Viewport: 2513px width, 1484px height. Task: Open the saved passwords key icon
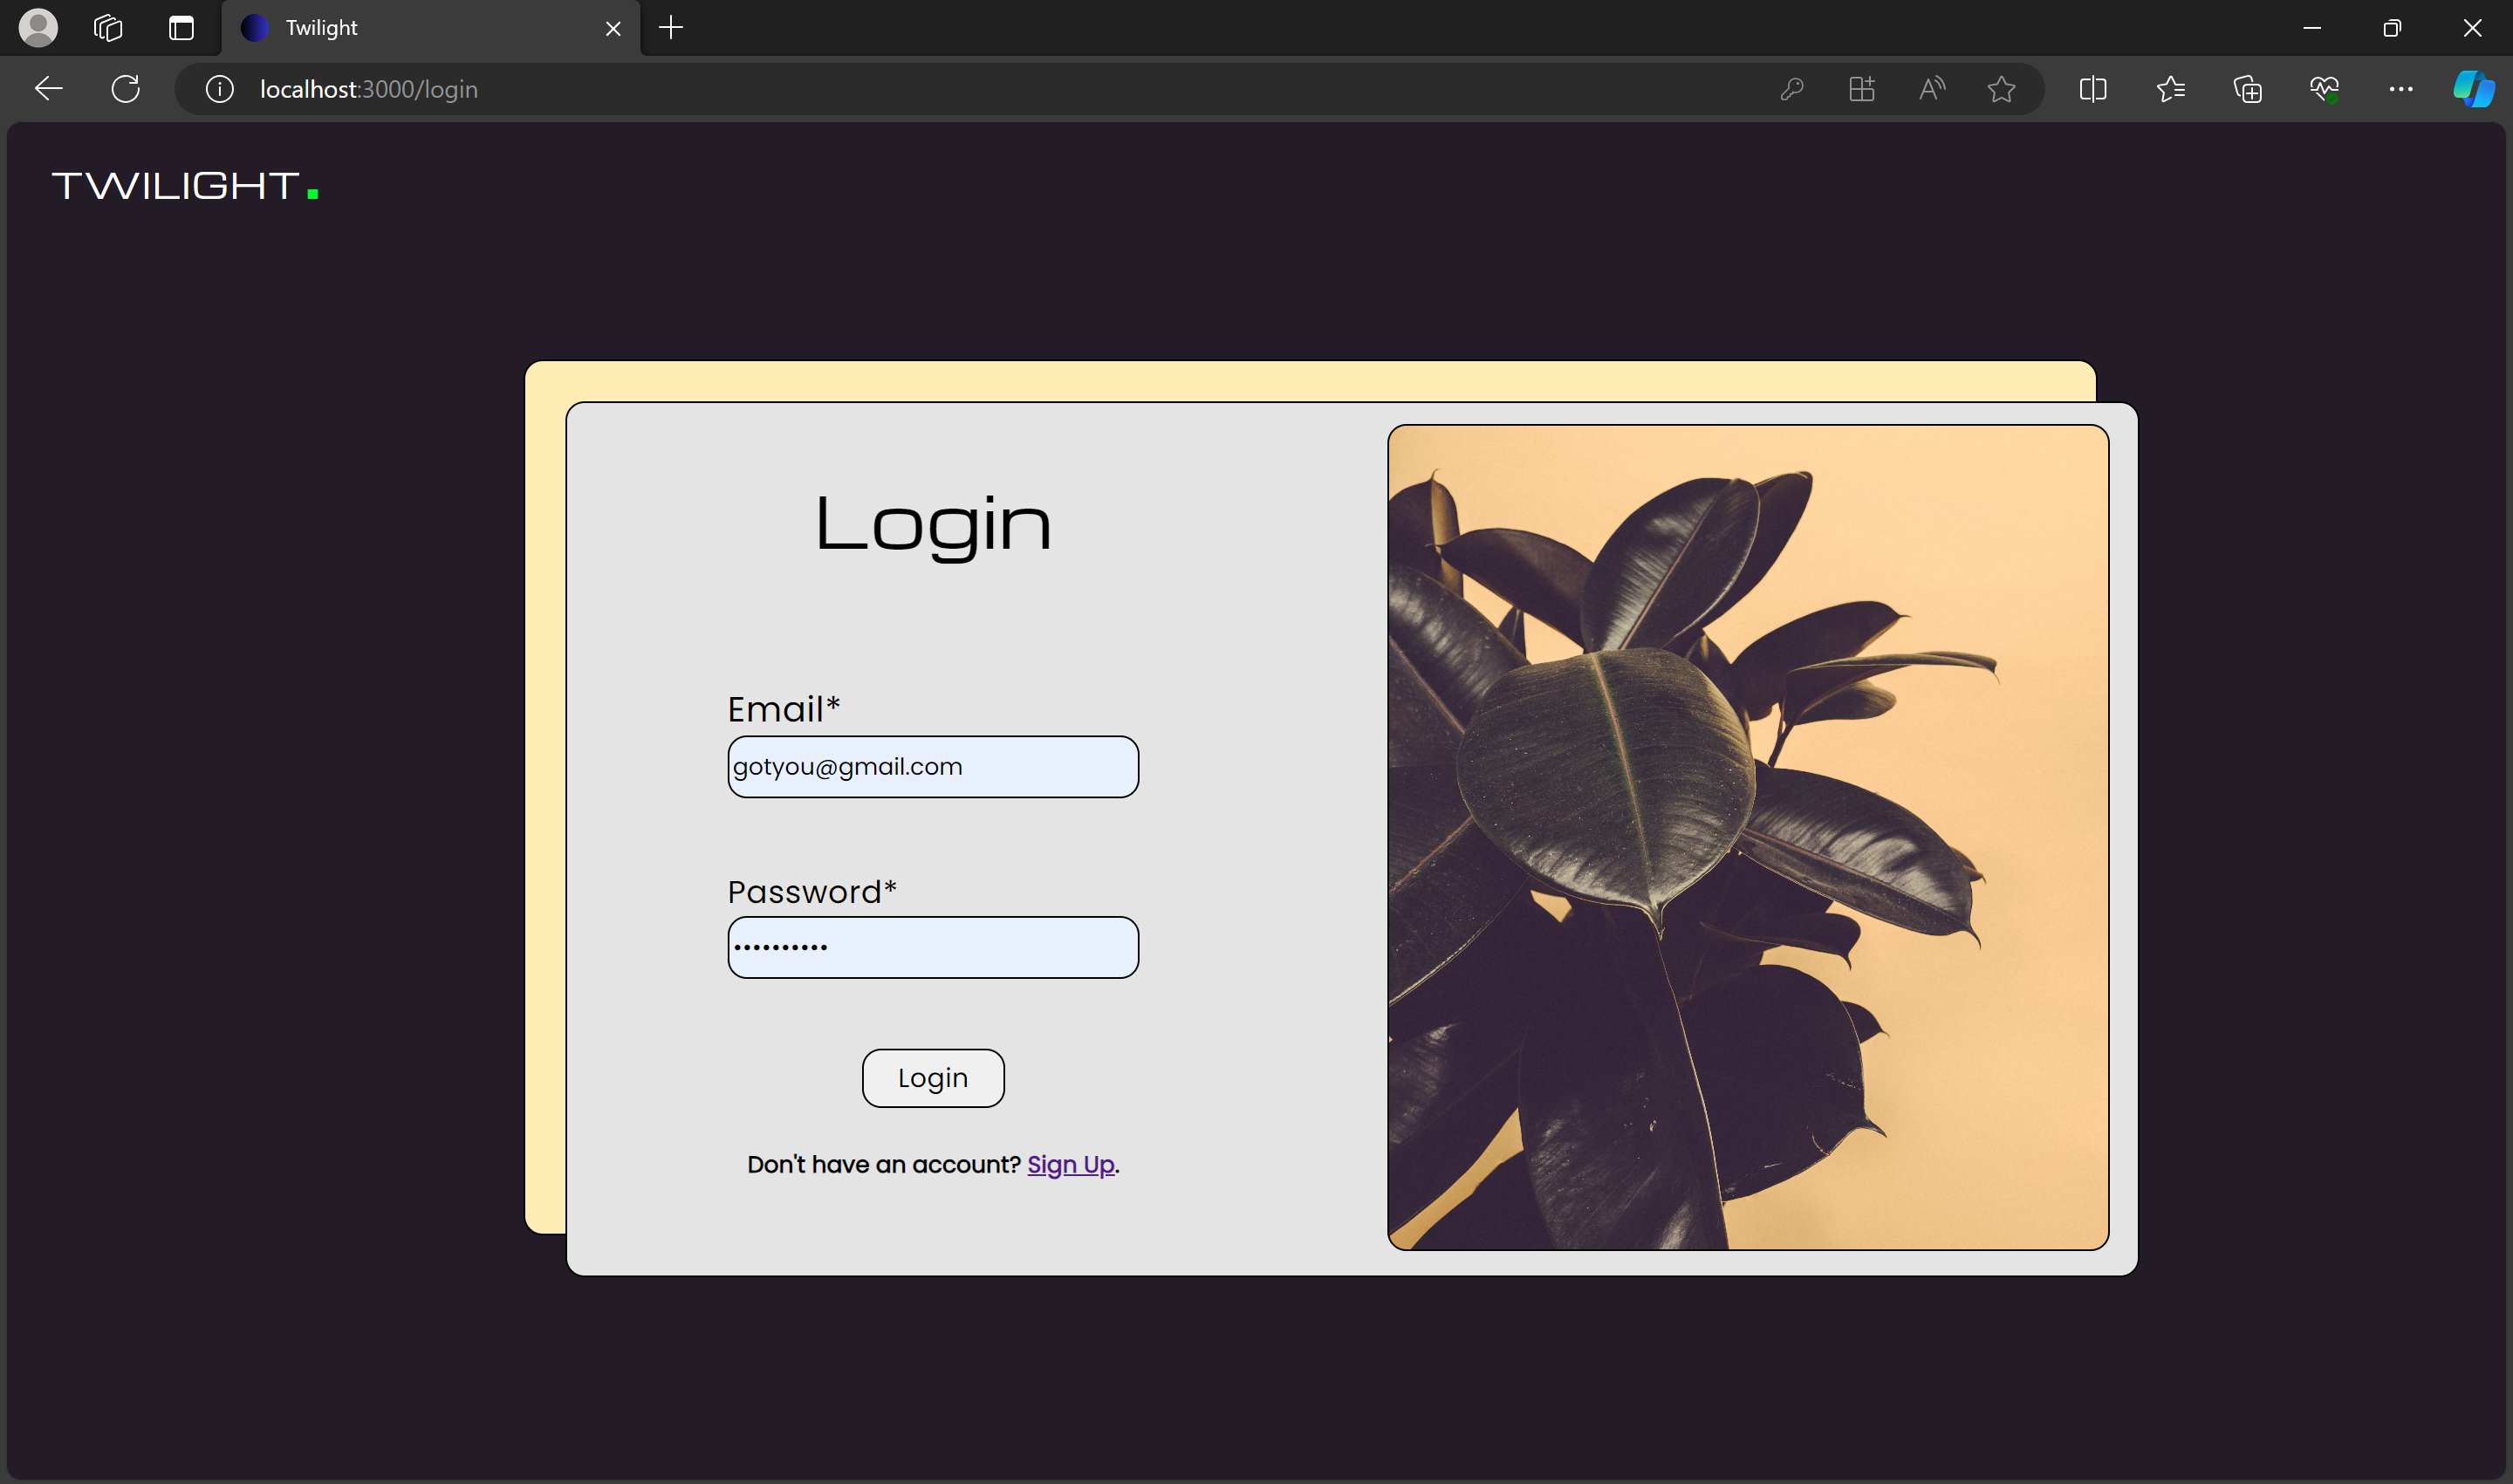[1791, 89]
